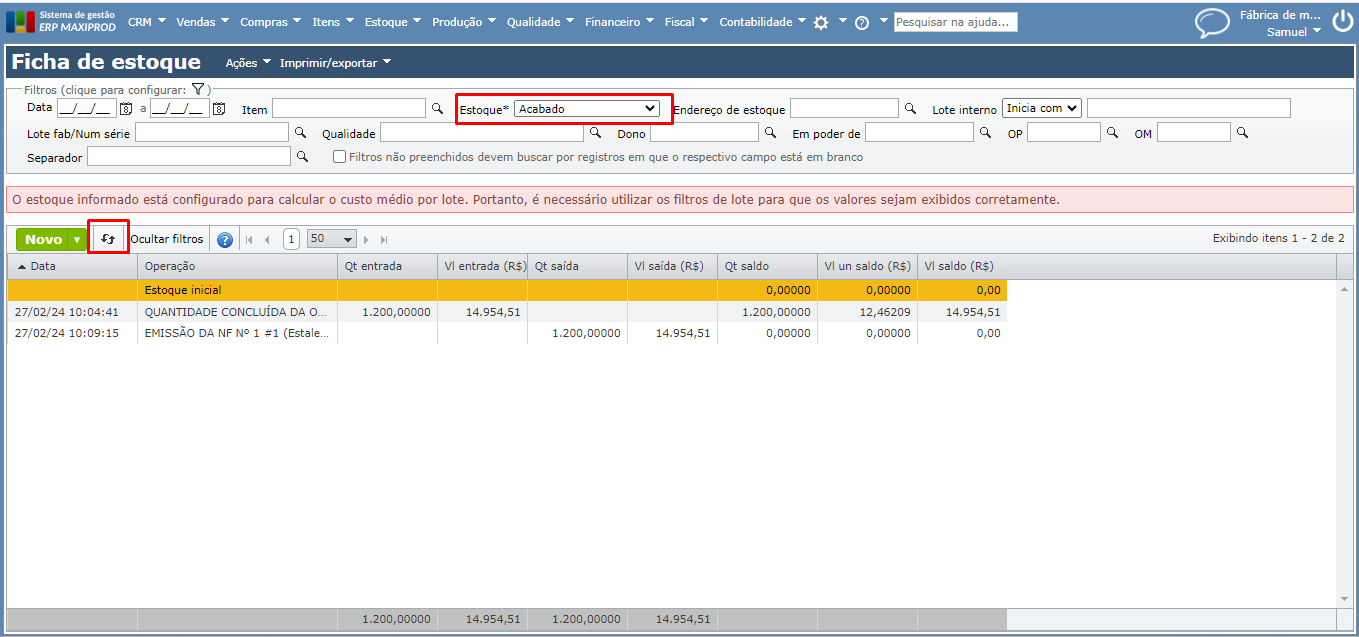Viewport: 1359px width, 637px height.
Task: Click the ERP MAXIPROD logo
Action: click(x=62, y=21)
